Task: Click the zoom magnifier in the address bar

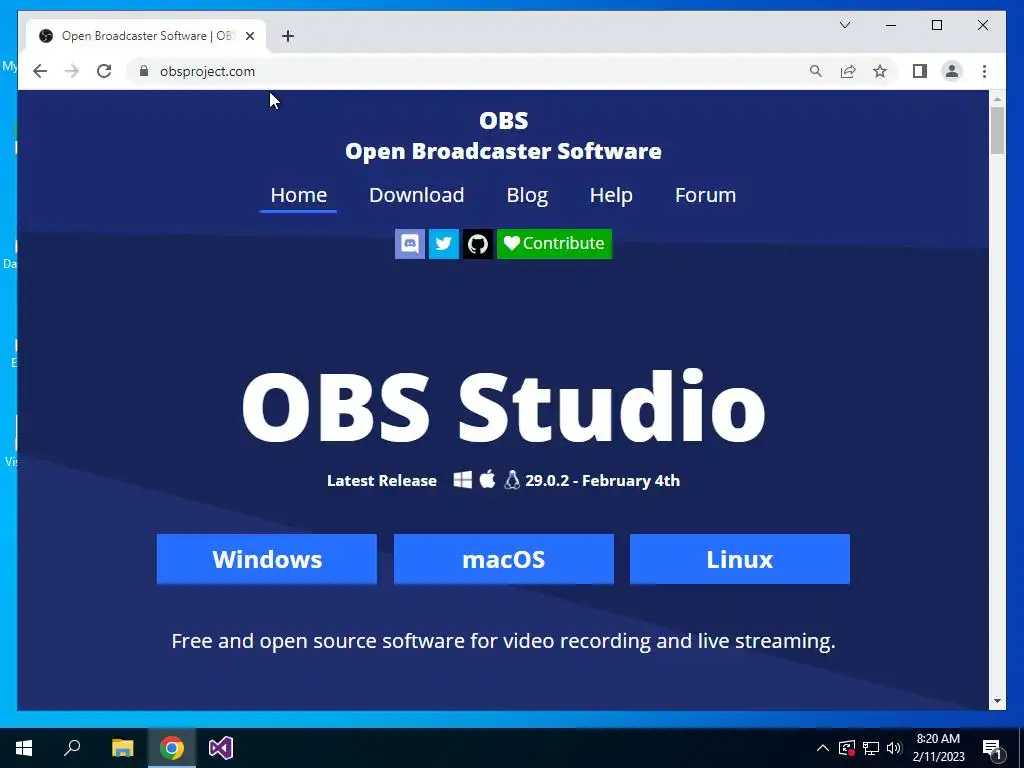Action: tap(816, 71)
